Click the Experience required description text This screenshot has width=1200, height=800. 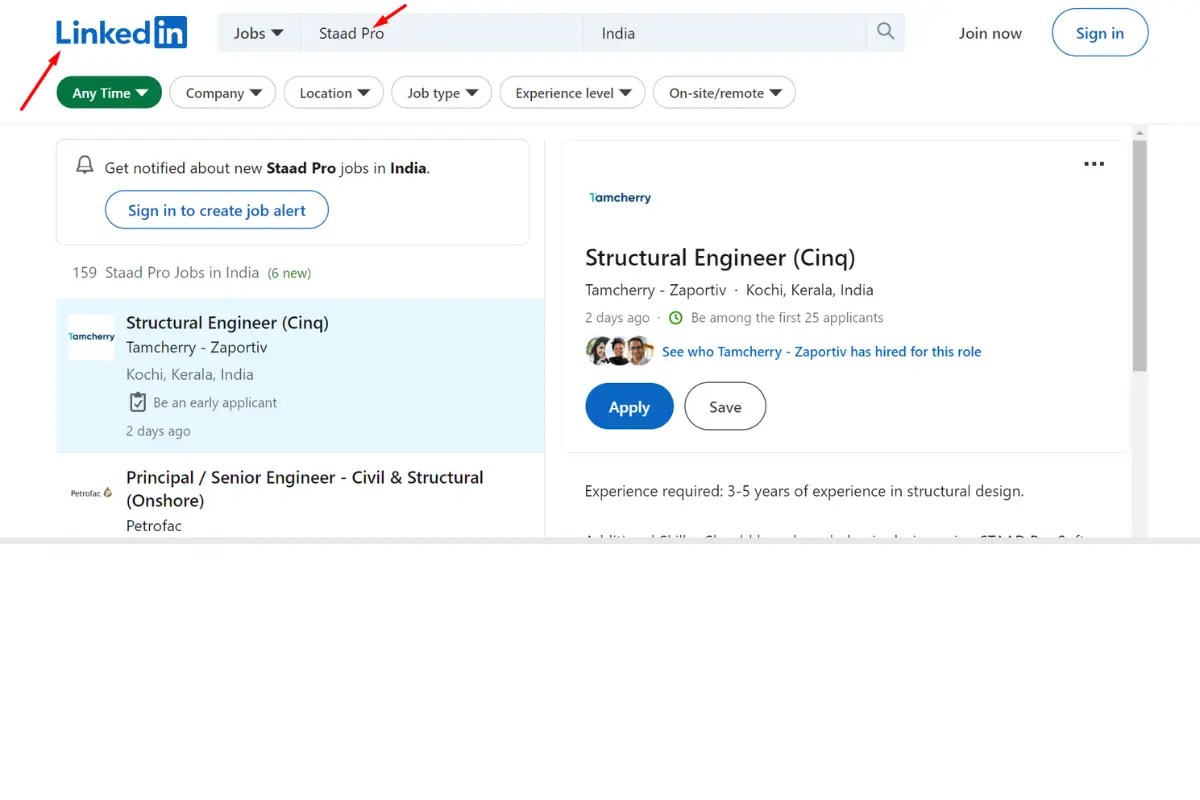804,491
